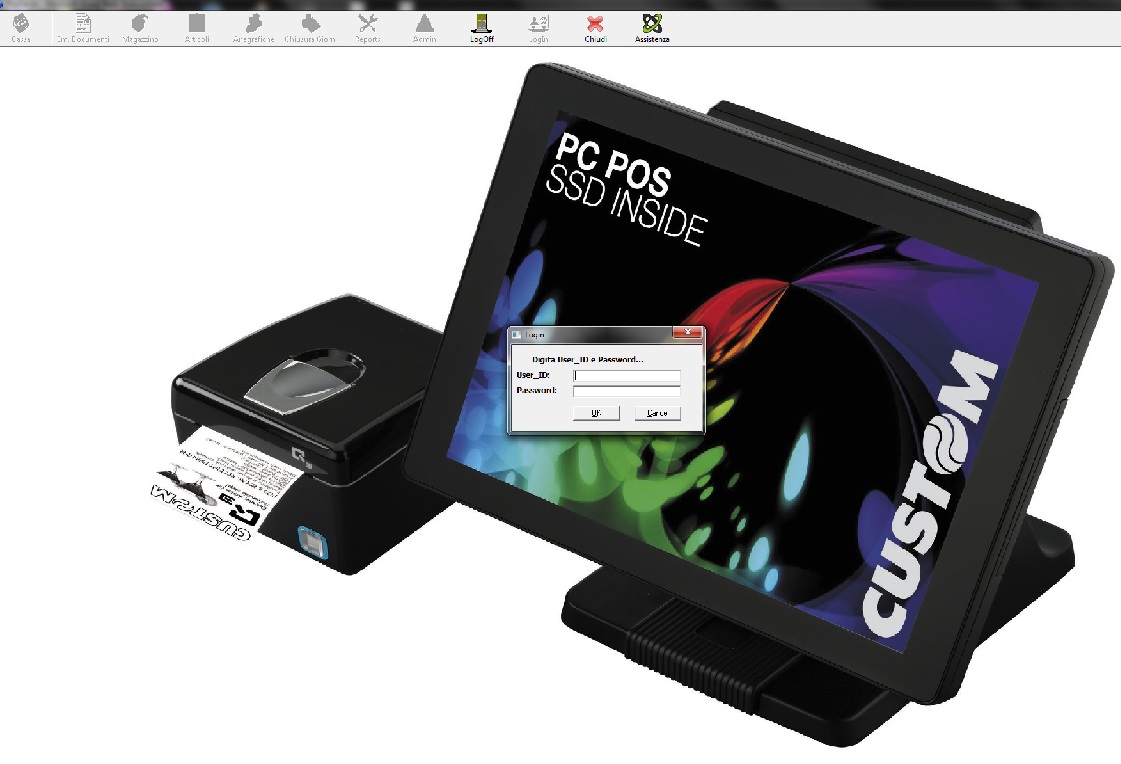Select the Chiusura Giorn. toolbar icon

pos(310,28)
